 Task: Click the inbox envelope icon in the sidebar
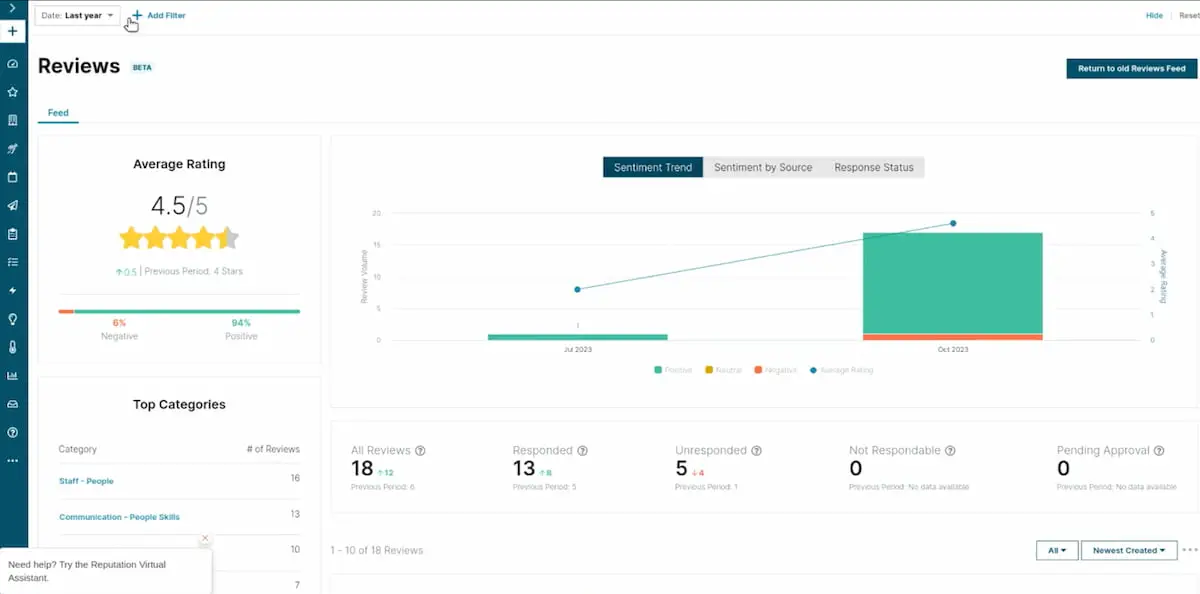pyautogui.click(x=12, y=404)
